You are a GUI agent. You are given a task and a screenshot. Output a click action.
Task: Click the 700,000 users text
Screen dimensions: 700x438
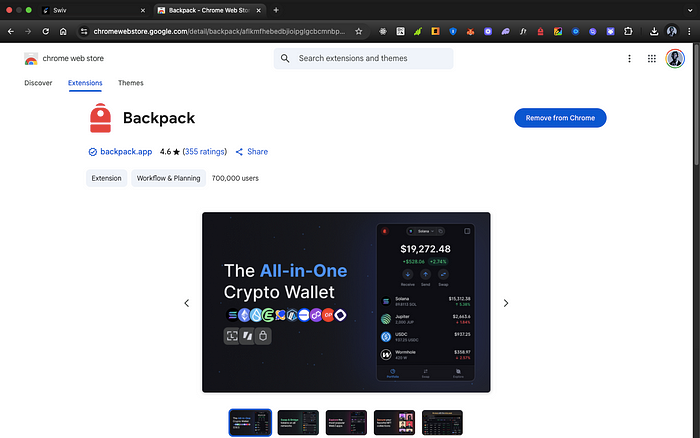(235, 178)
